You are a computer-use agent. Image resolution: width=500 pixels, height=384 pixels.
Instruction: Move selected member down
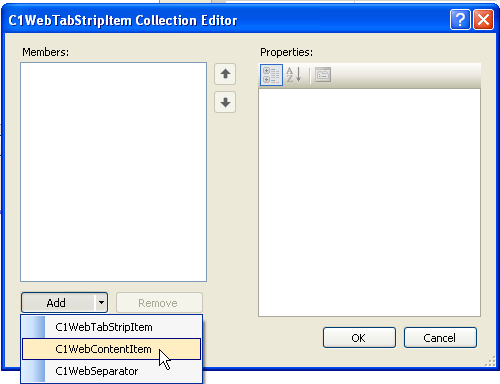coord(225,102)
